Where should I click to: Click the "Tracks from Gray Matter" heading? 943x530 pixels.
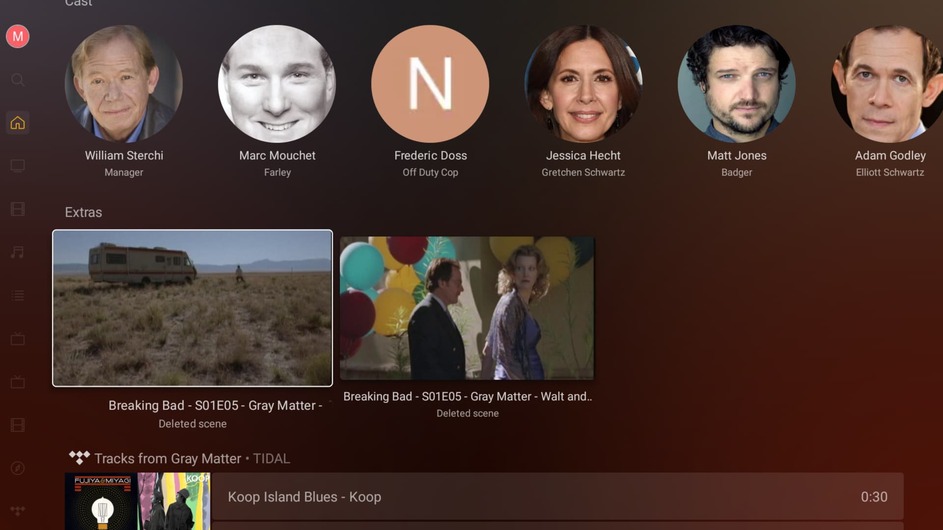[168, 458]
